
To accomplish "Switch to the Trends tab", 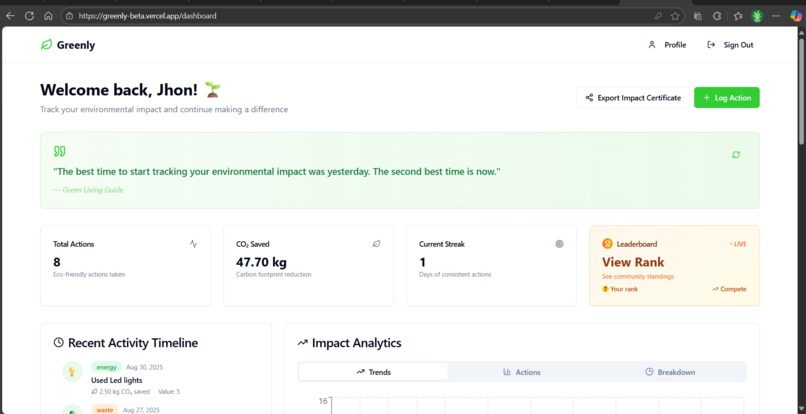I will coord(373,372).
